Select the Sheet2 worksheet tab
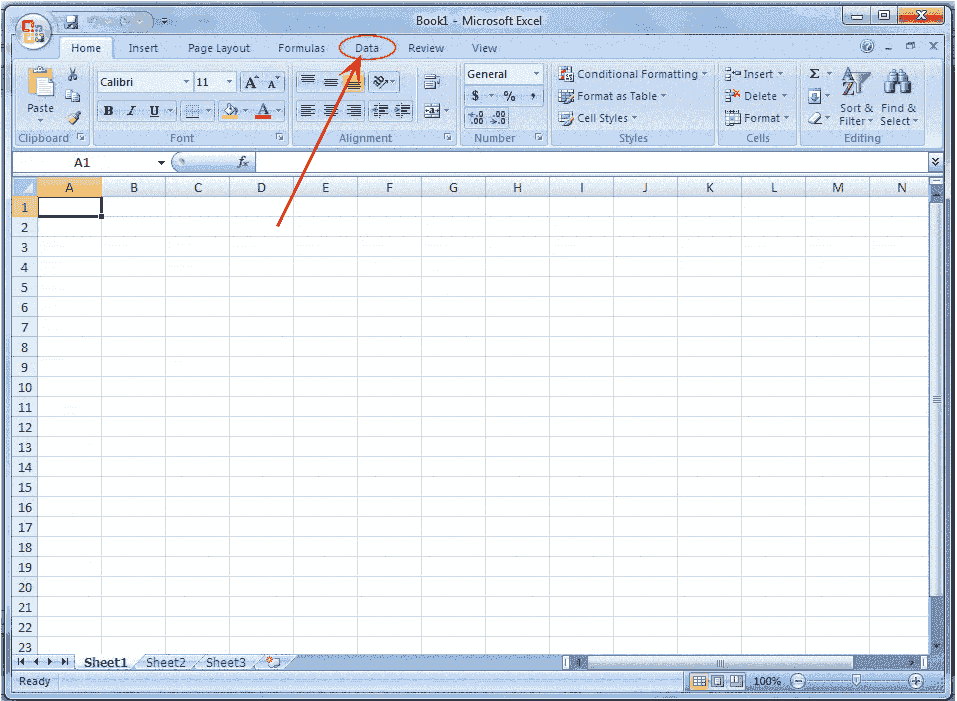This screenshot has height=701, width=957. [166, 662]
